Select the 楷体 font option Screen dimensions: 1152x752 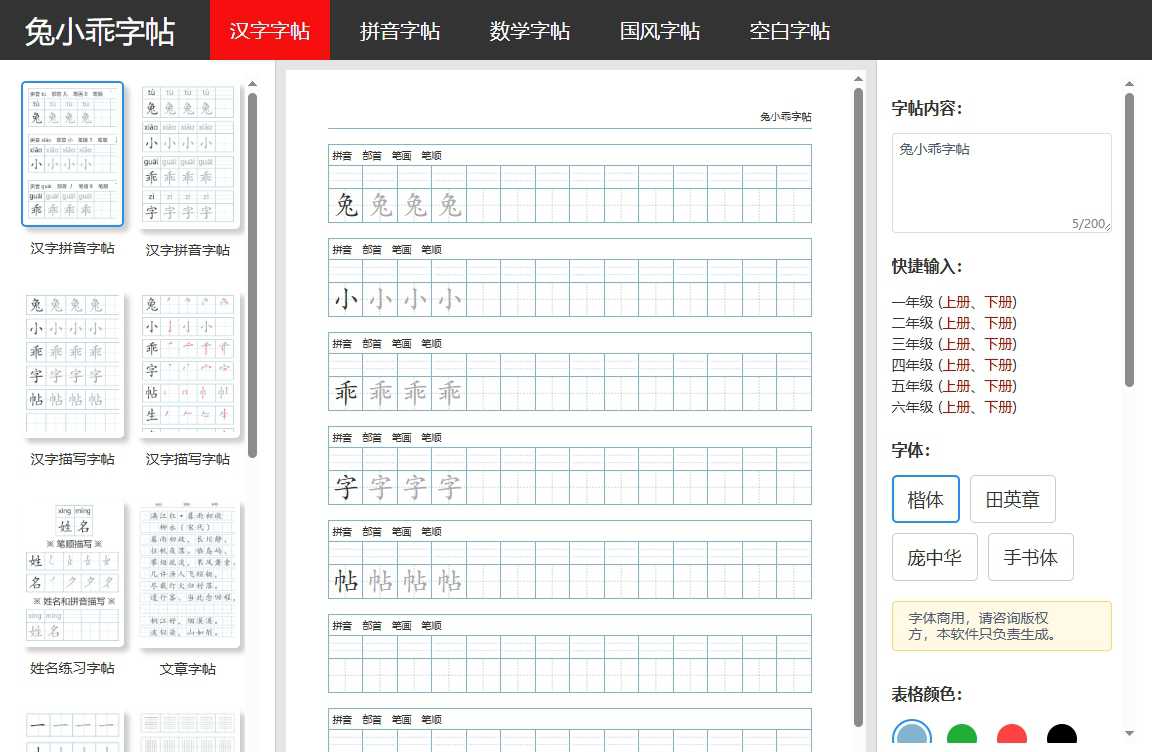click(x=925, y=500)
